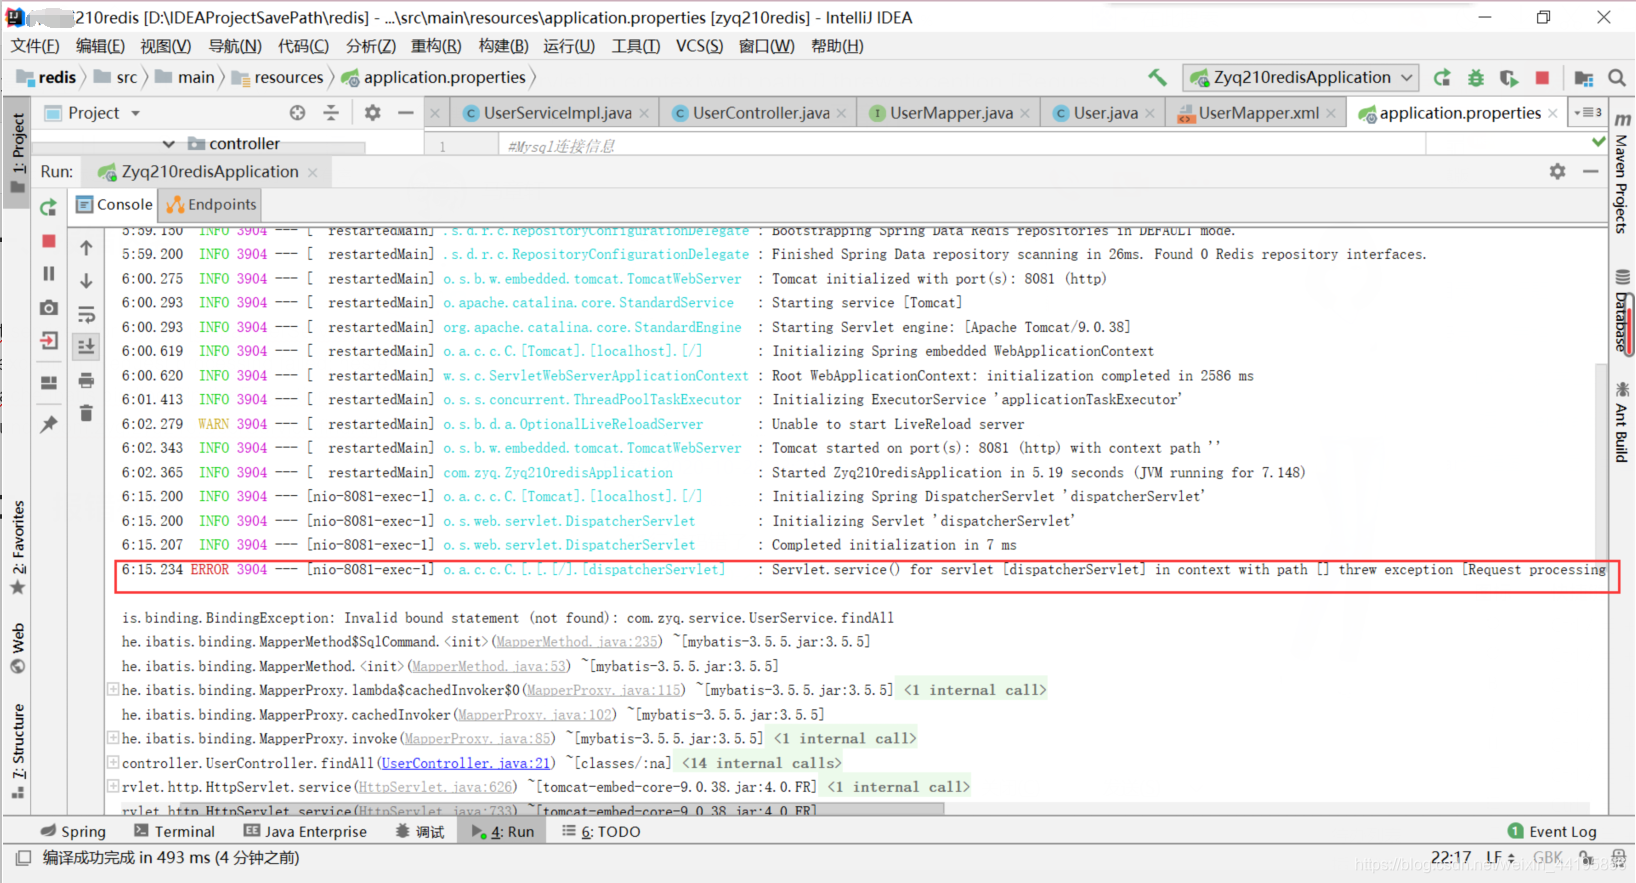This screenshot has height=883, width=1636.
Task: Print the console output
Action: point(86,380)
